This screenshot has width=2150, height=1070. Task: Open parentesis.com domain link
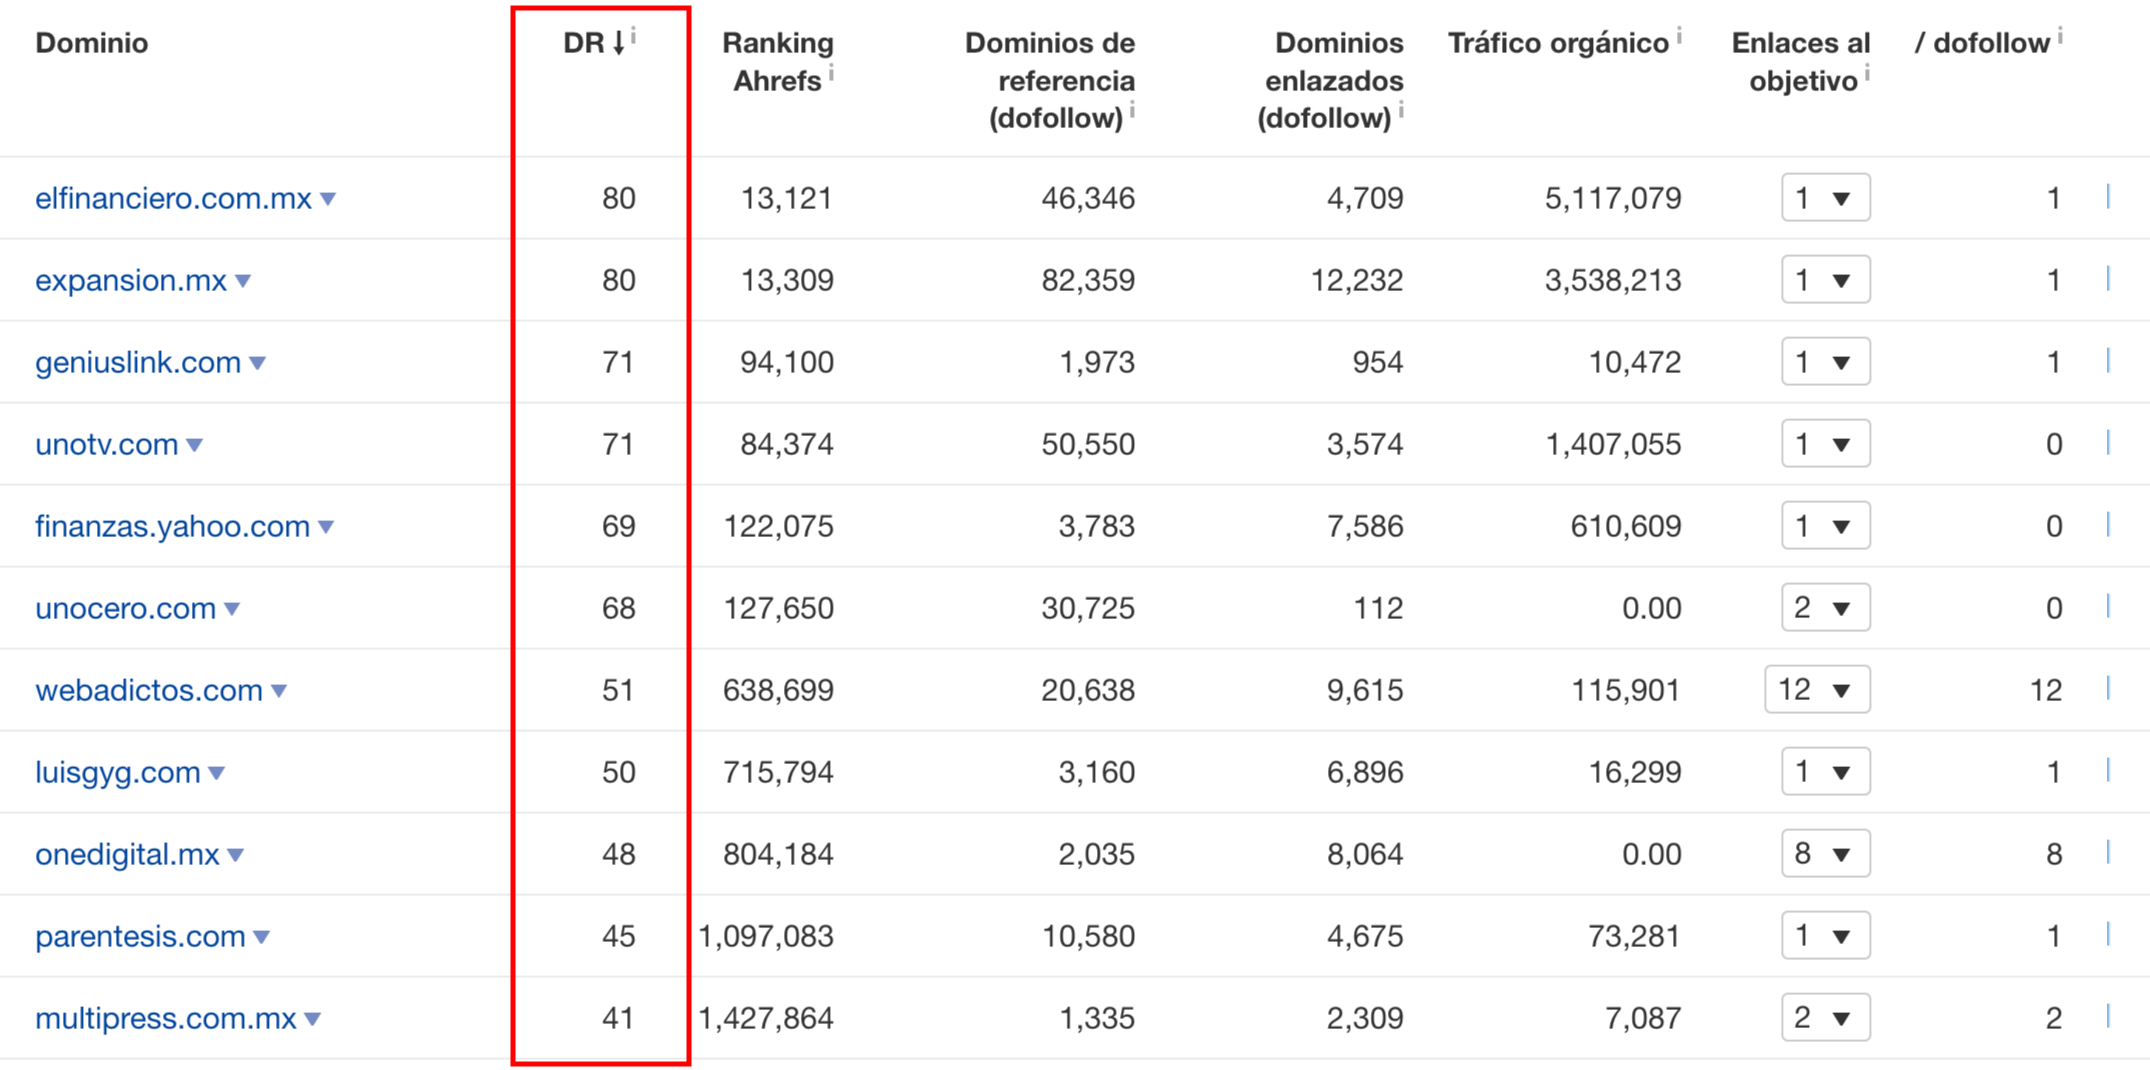(x=141, y=936)
